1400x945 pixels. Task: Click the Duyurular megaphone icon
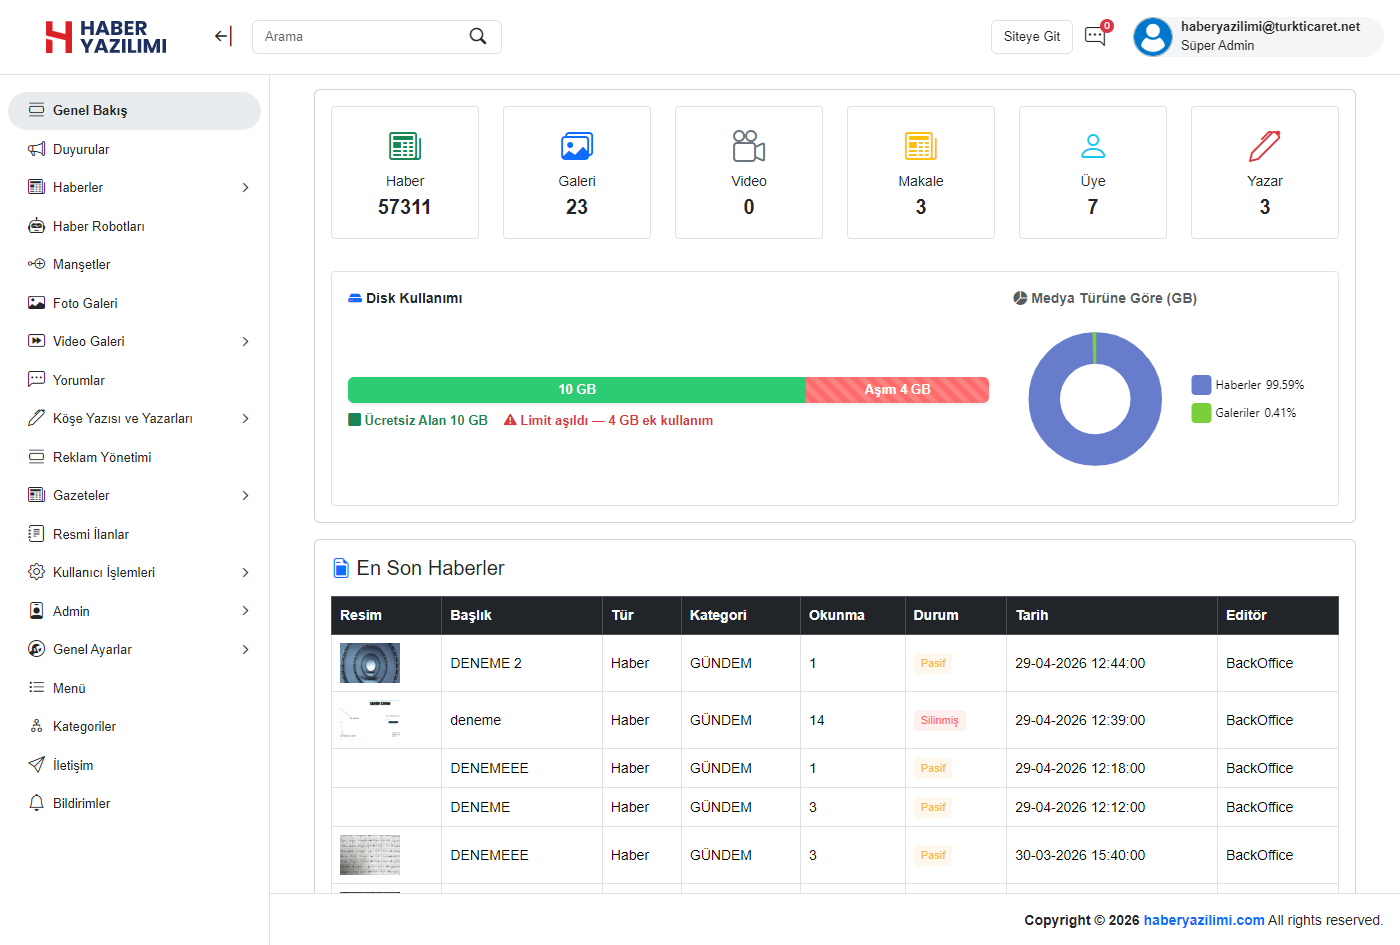pyautogui.click(x=37, y=149)
